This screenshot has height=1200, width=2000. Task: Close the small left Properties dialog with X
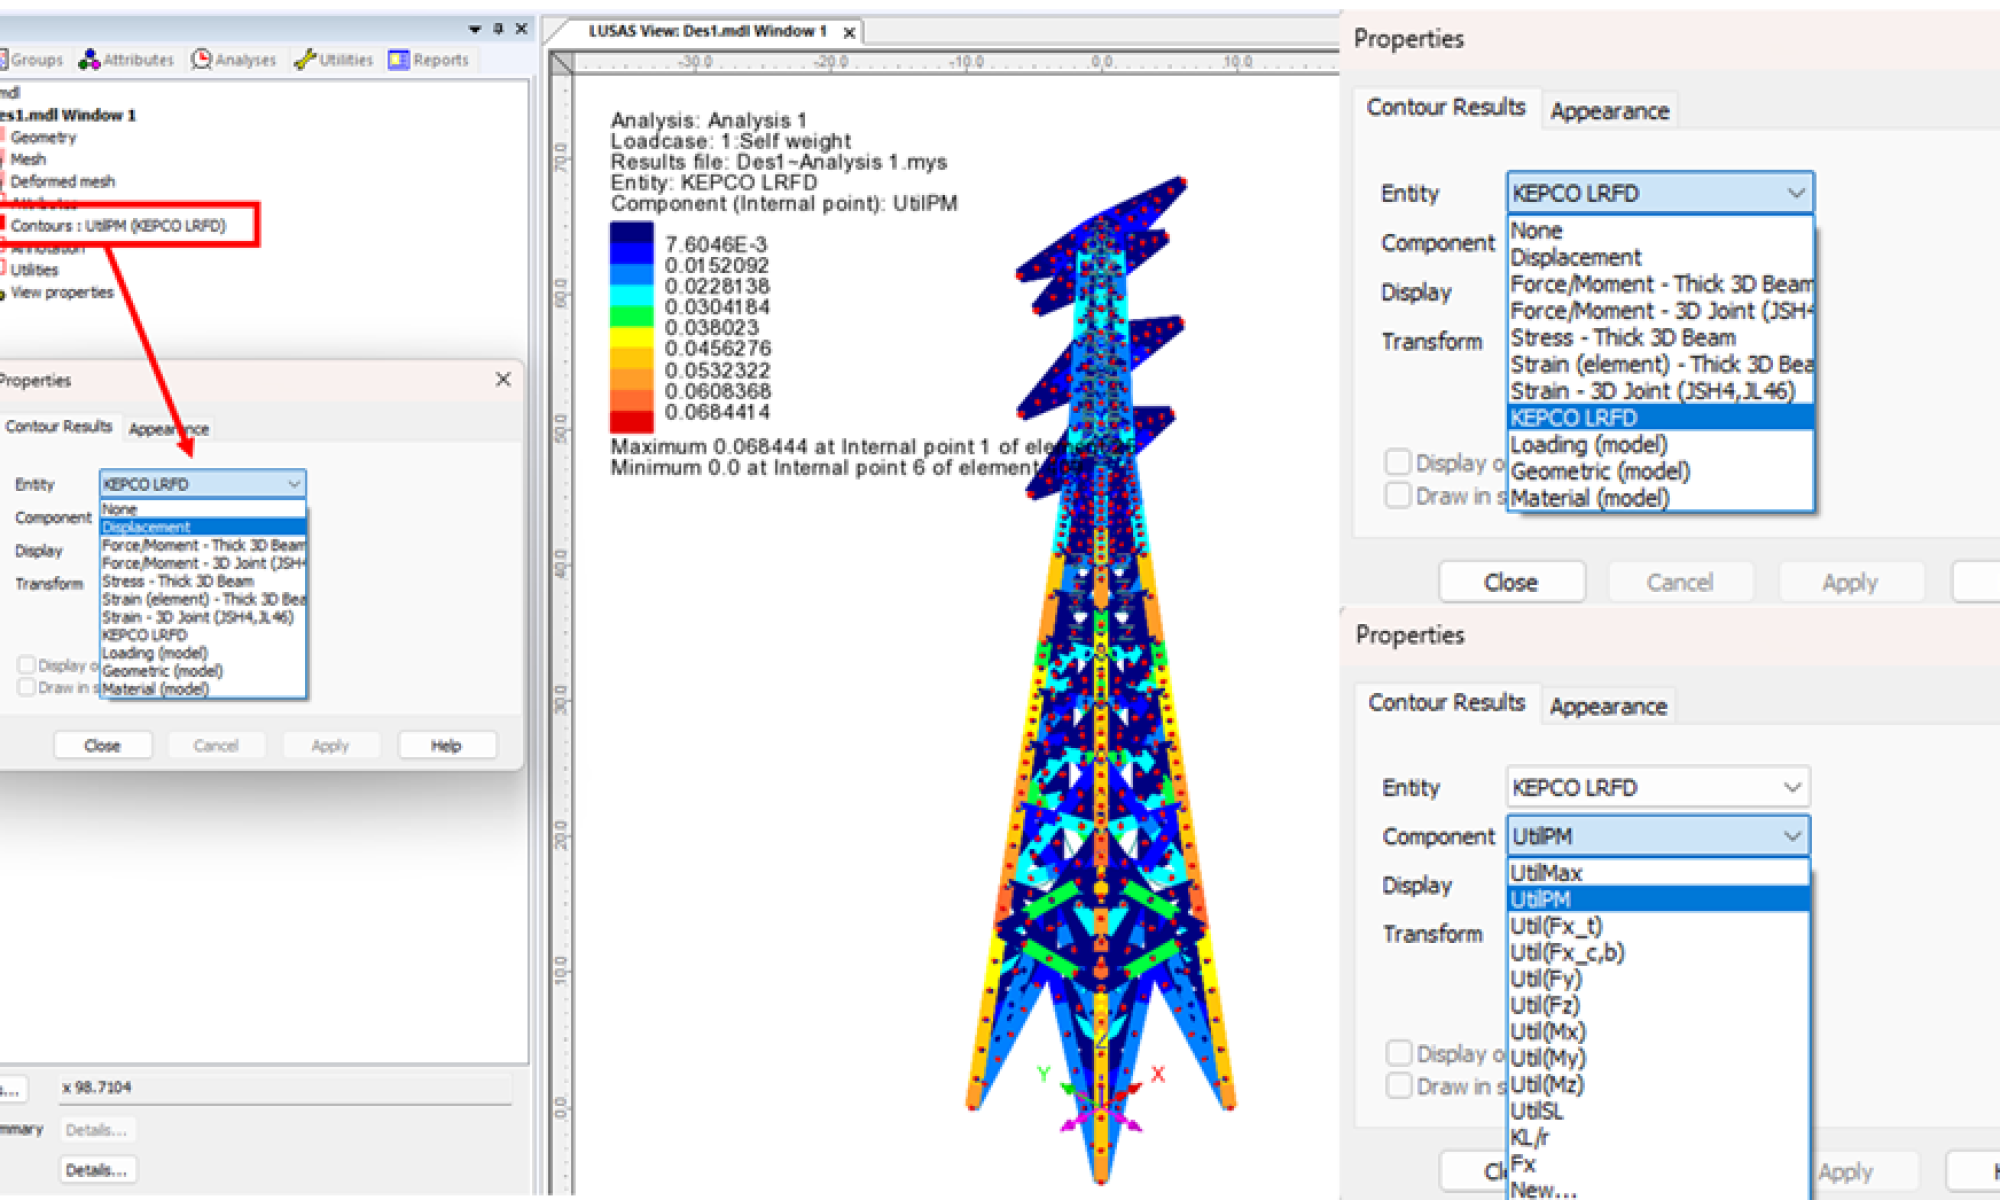pos(503,379)
